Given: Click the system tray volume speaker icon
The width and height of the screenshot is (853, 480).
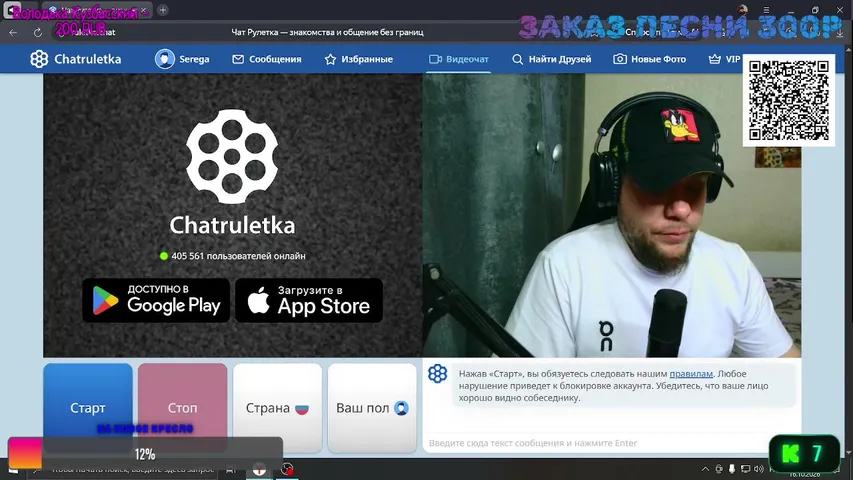Looking at the screenshot, I should coord(759,469).
